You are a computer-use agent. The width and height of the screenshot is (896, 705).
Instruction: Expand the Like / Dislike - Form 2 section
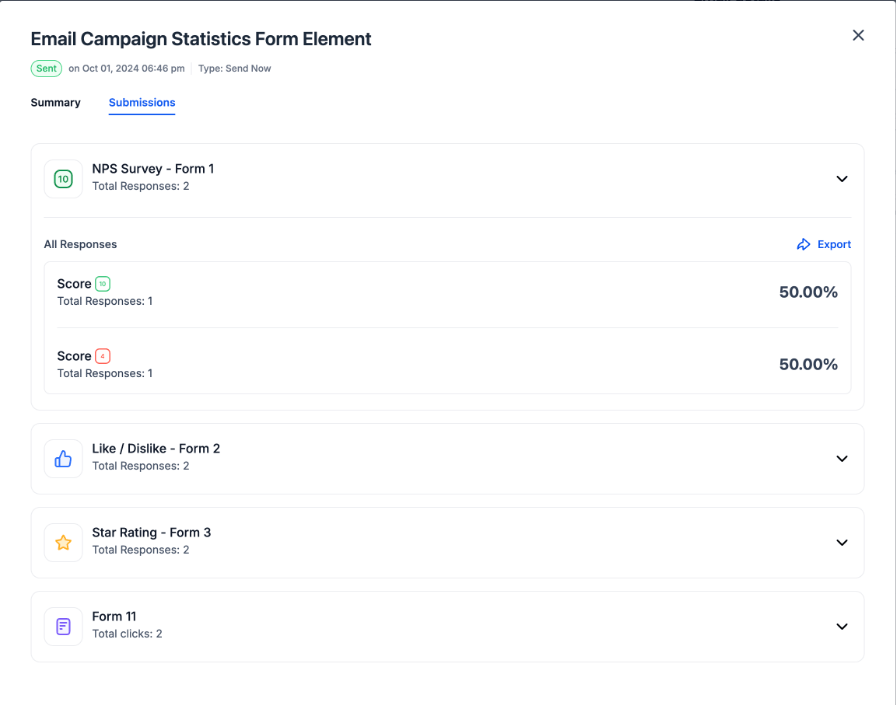tap(842, 459)
